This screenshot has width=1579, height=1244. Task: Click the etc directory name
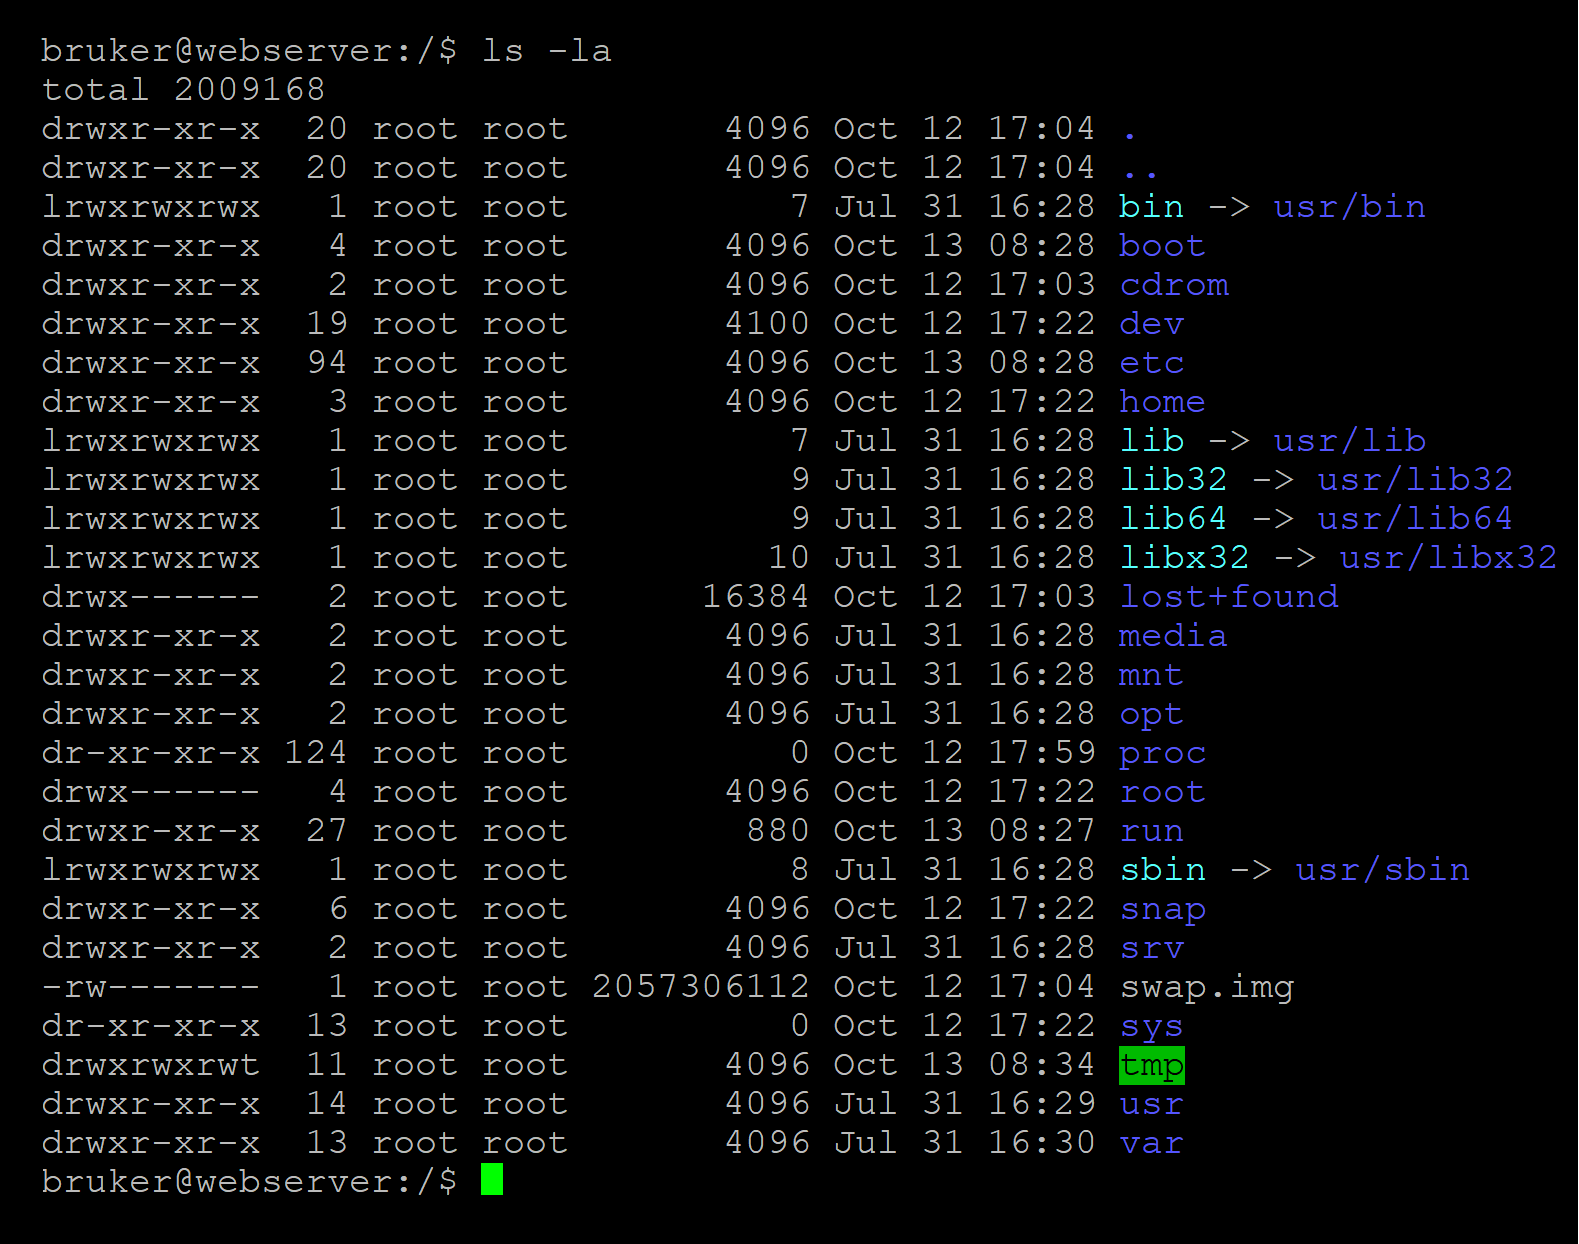point(1151,363)
